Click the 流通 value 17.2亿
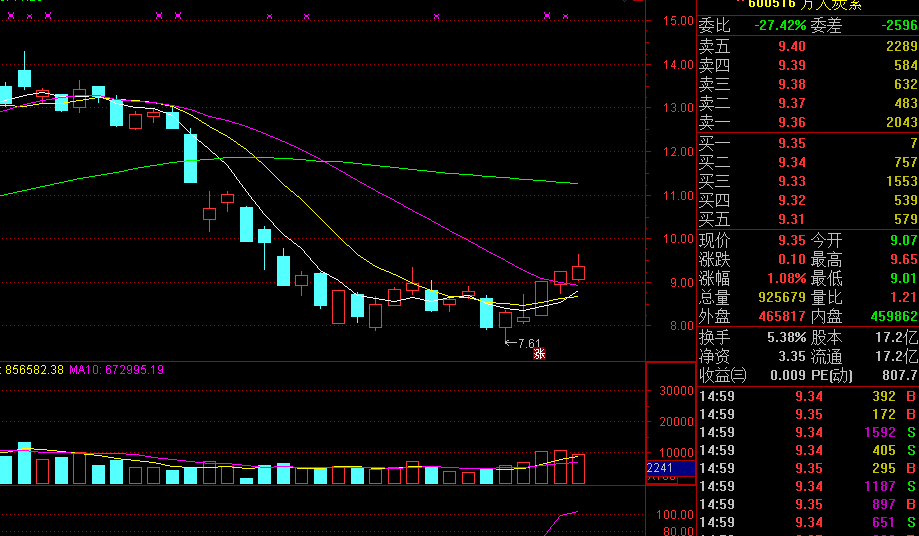Viewport: 919px width, 536px height. click(898, 356)
